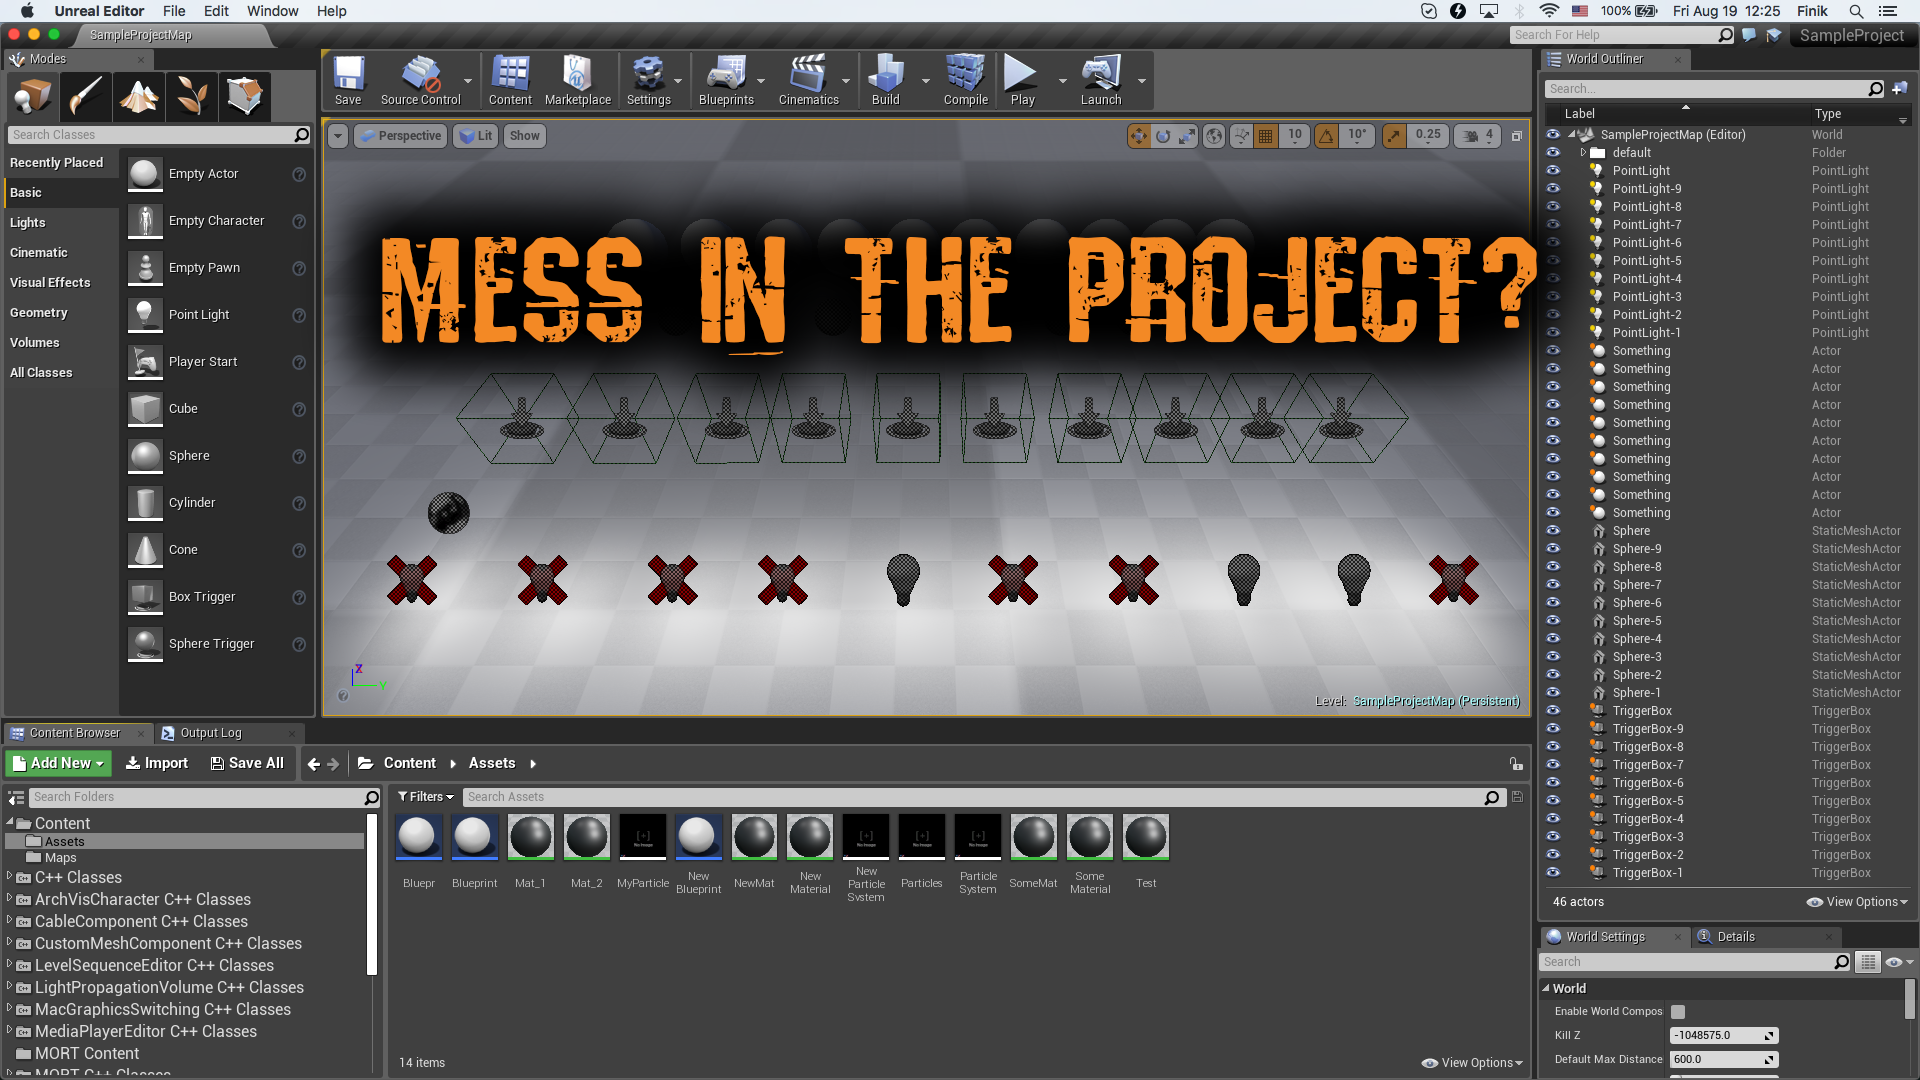
Task: Click the Save toolbar icon
Action: tap(348, 80)
